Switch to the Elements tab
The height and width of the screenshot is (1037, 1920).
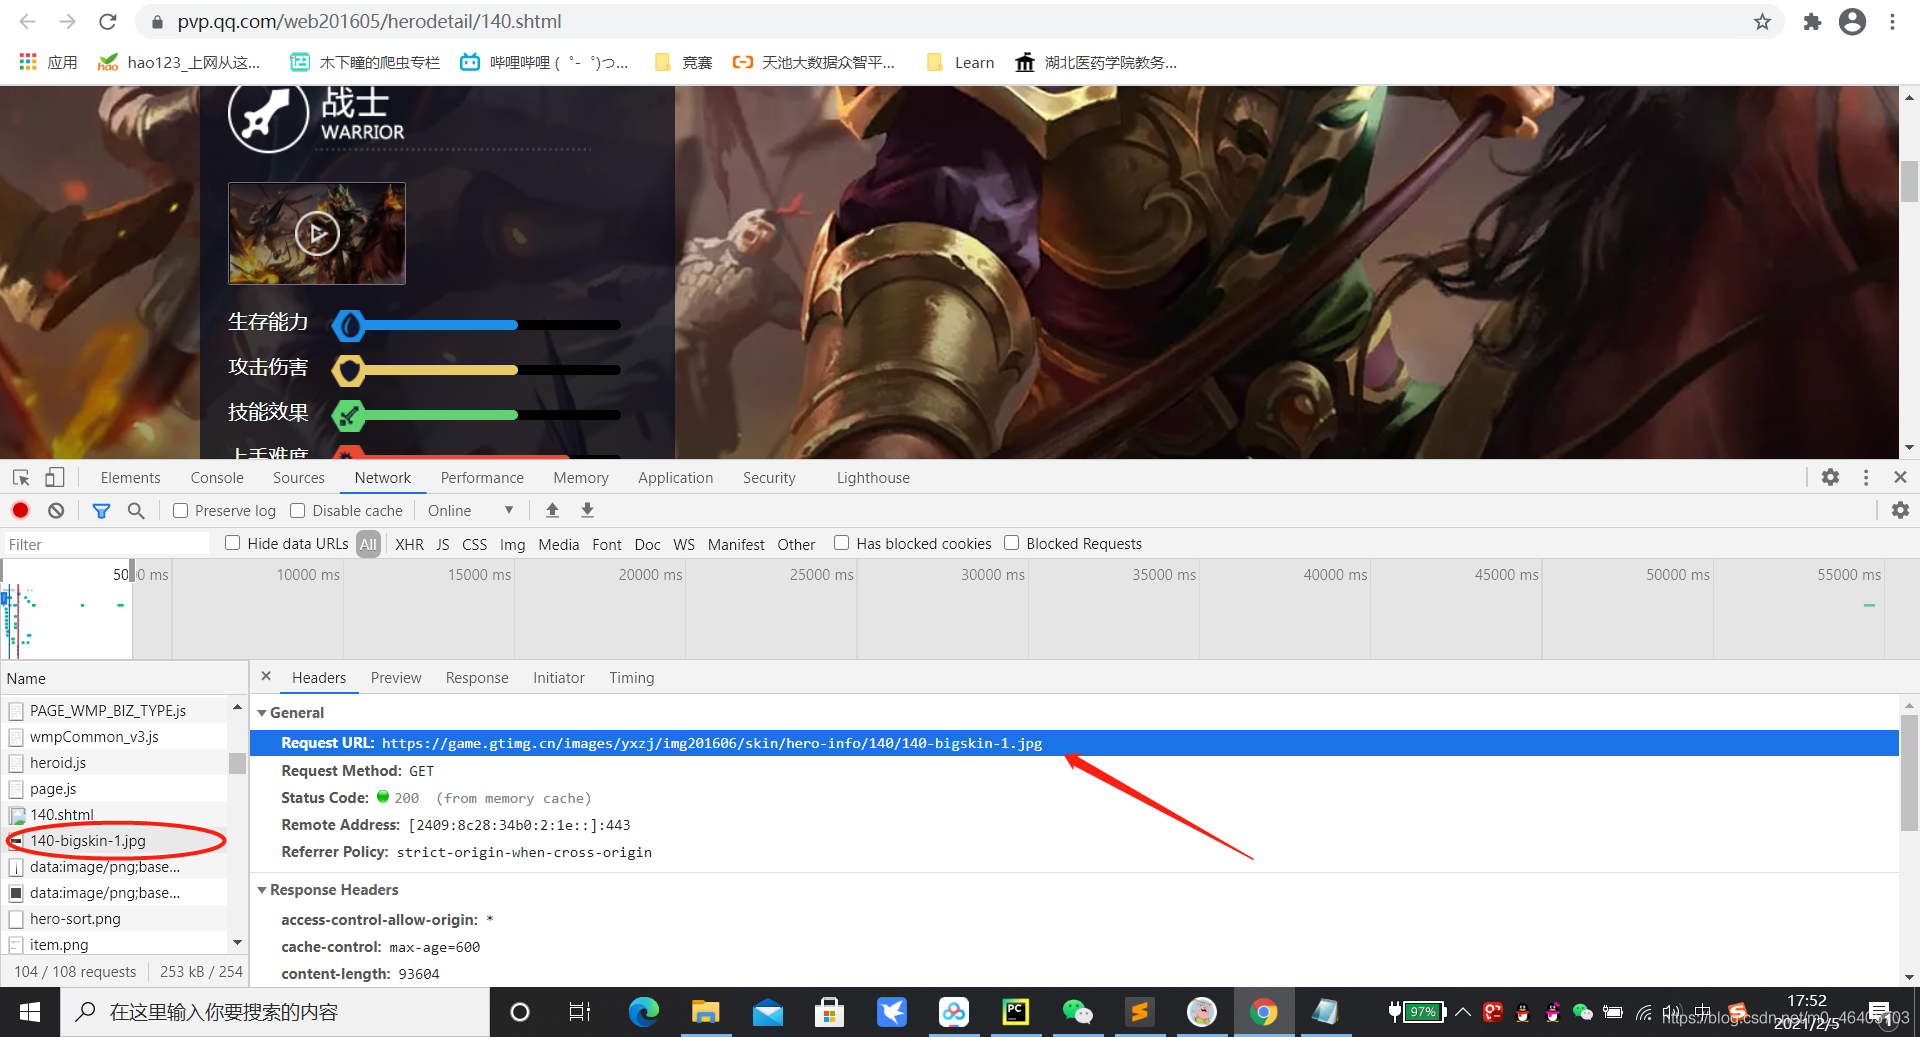(x=130, y=477)
